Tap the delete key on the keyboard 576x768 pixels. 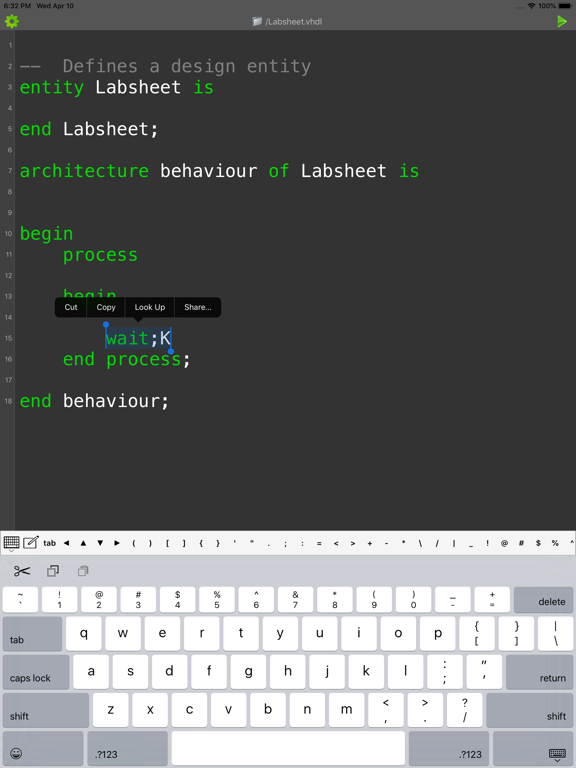click(x=544, y=600)
